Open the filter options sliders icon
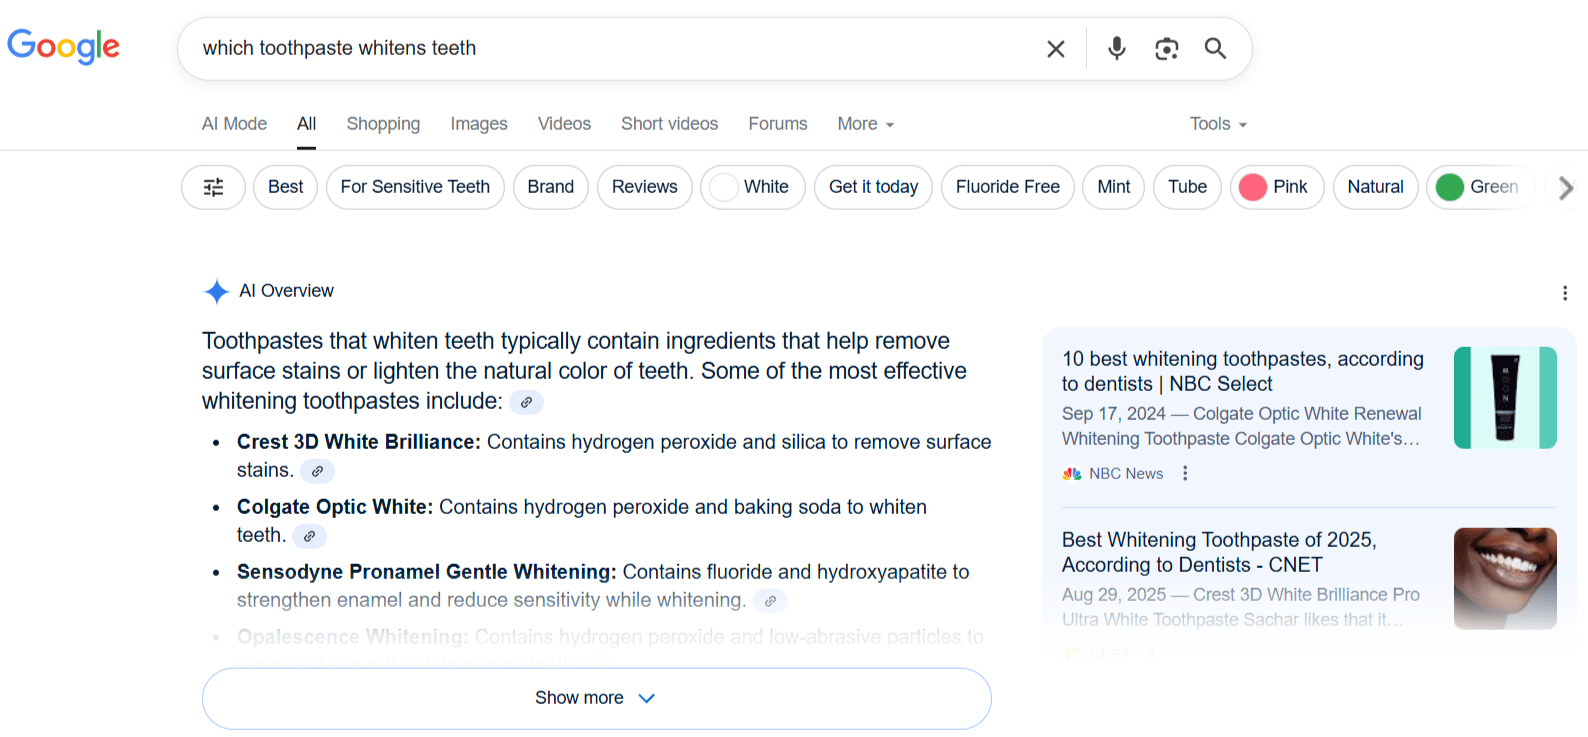This screenshot has height=737, width=1588. click(213, 187)
